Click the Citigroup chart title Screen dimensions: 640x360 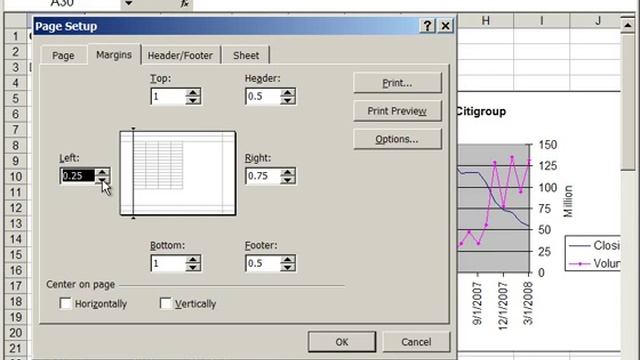(x=481, y=111)
